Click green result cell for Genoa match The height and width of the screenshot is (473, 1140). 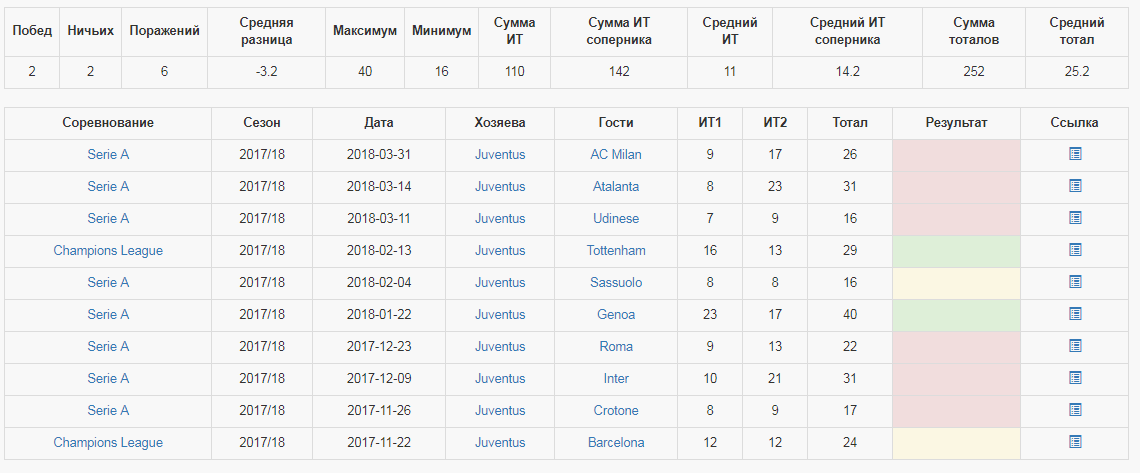pyautogui.click(x=956, y=315)
